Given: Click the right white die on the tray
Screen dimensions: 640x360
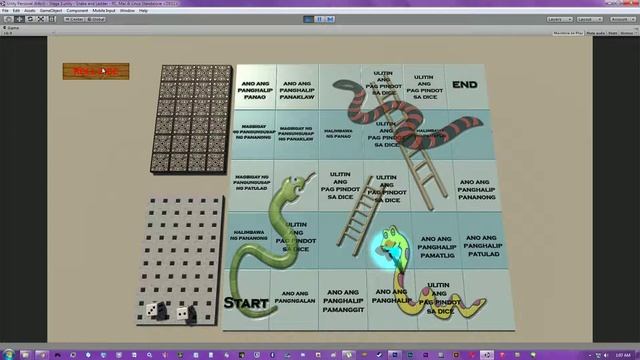Looking at the screenshot, I should 182,313.
